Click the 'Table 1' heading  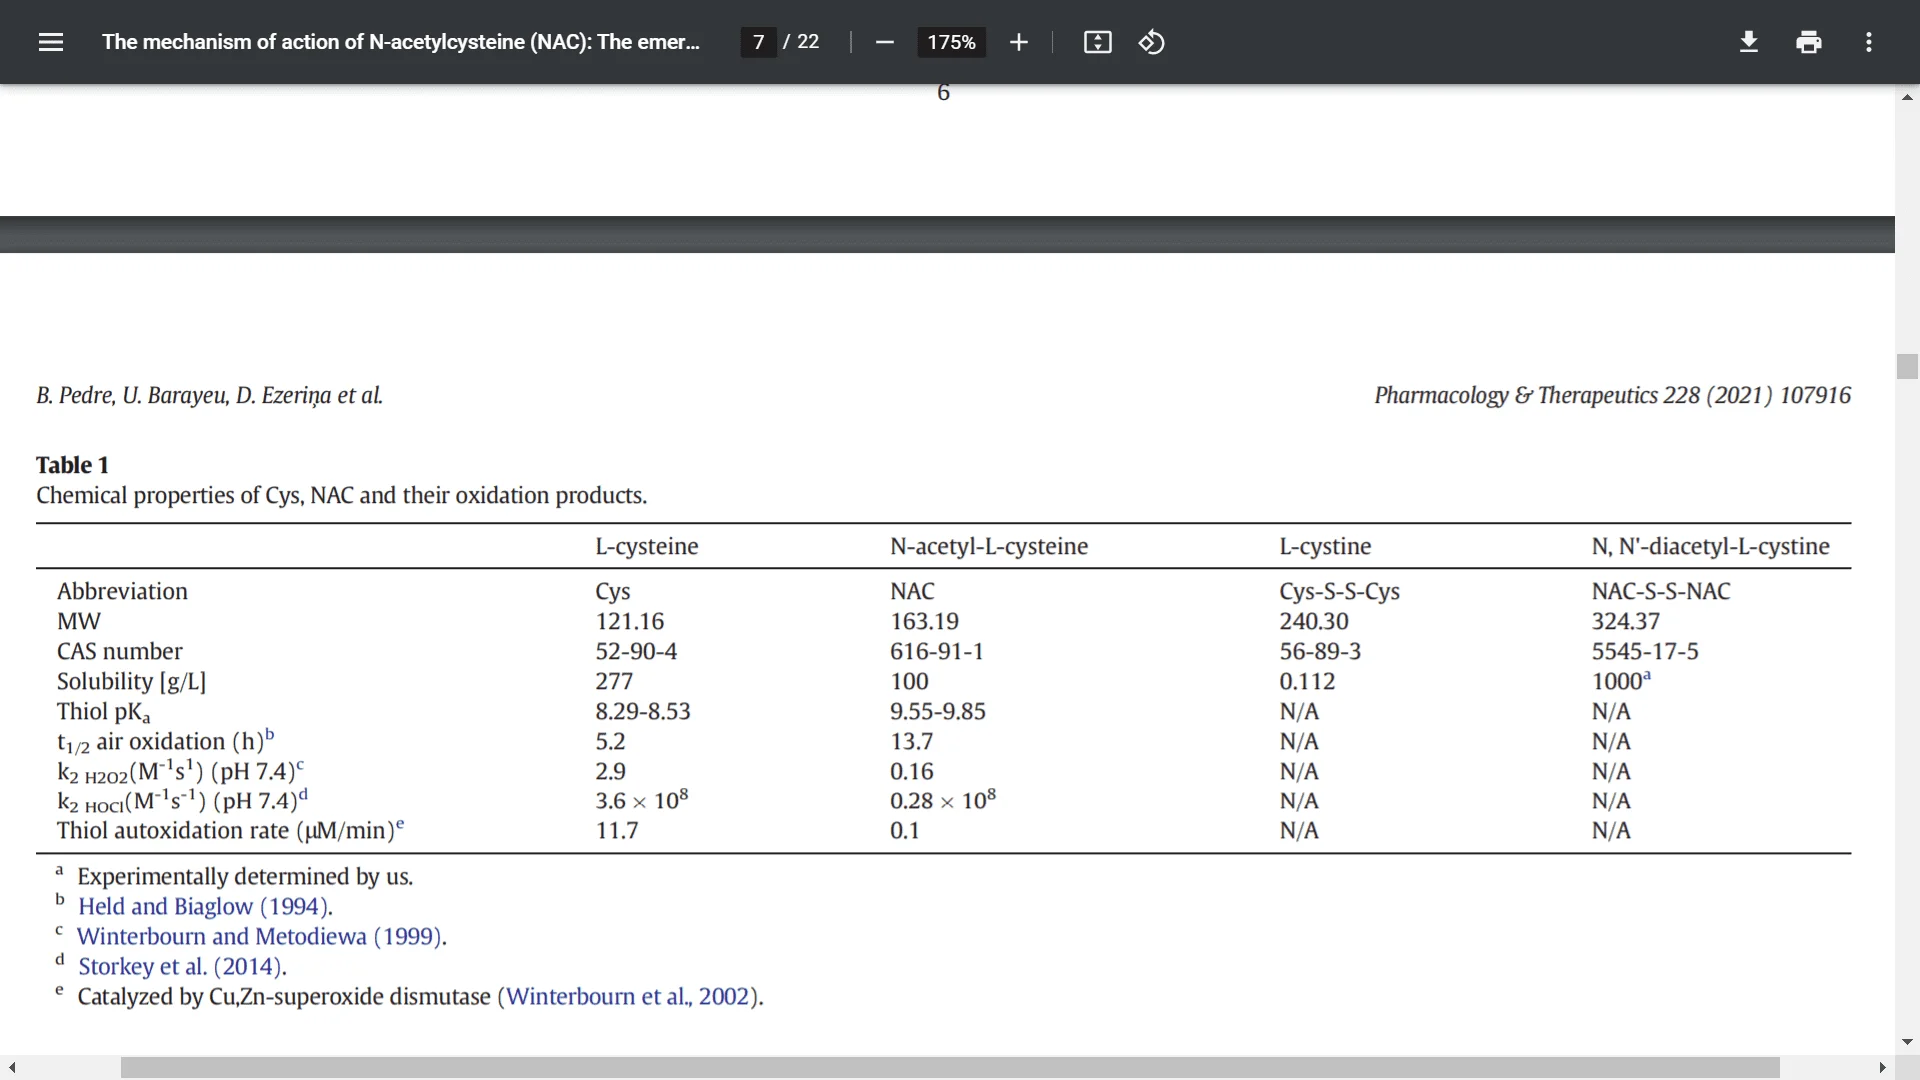click(72, 465)
